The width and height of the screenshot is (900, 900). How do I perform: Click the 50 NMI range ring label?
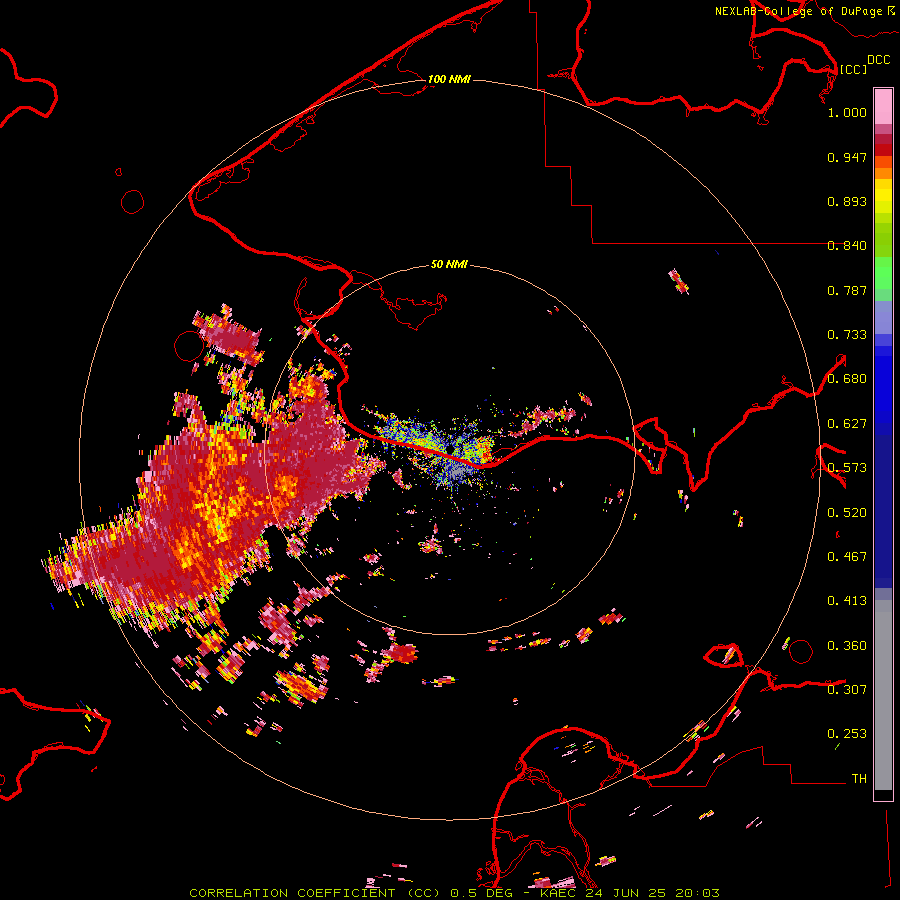coord(449,264)
